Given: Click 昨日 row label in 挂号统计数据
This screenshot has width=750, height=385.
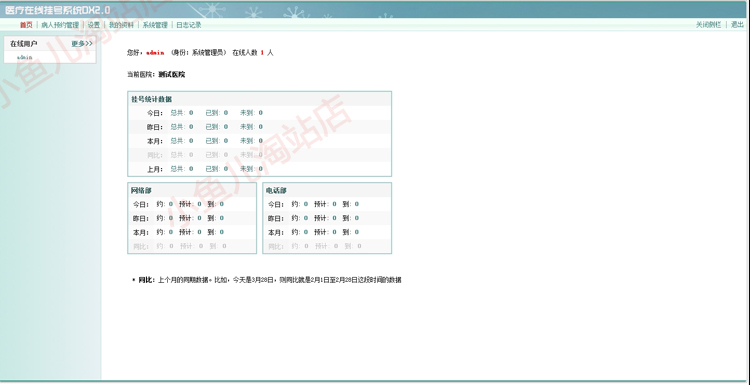Looking at the screenshot, I should [x=155, y=127].
